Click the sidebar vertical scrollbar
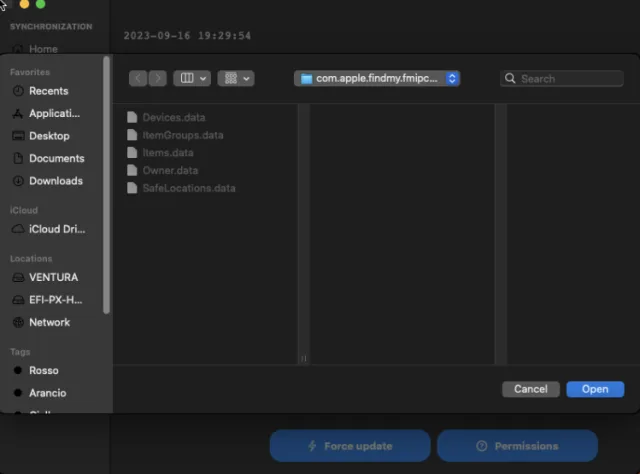This screenshot has height=474, width=640. tap(107, 185)
